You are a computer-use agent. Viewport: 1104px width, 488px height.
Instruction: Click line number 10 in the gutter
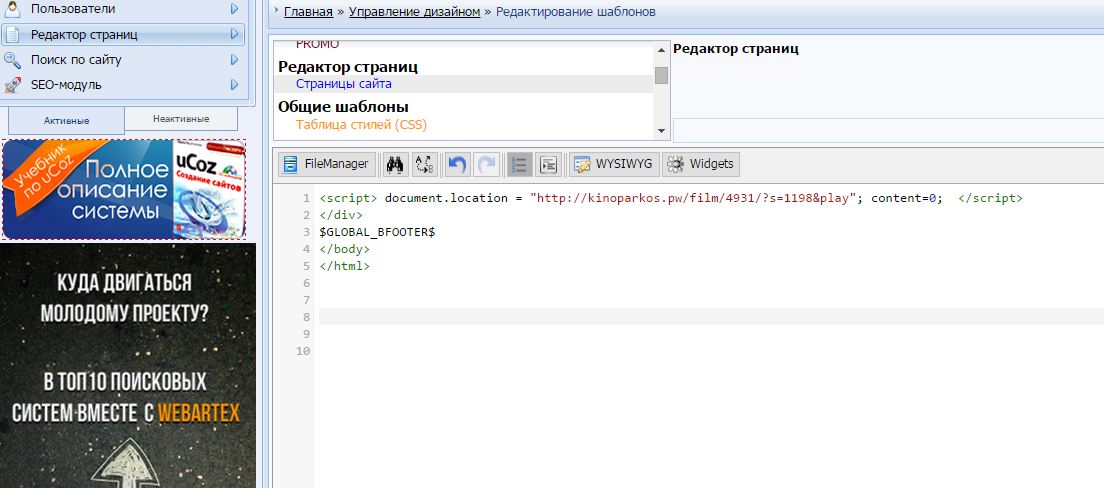click(303, 351)
